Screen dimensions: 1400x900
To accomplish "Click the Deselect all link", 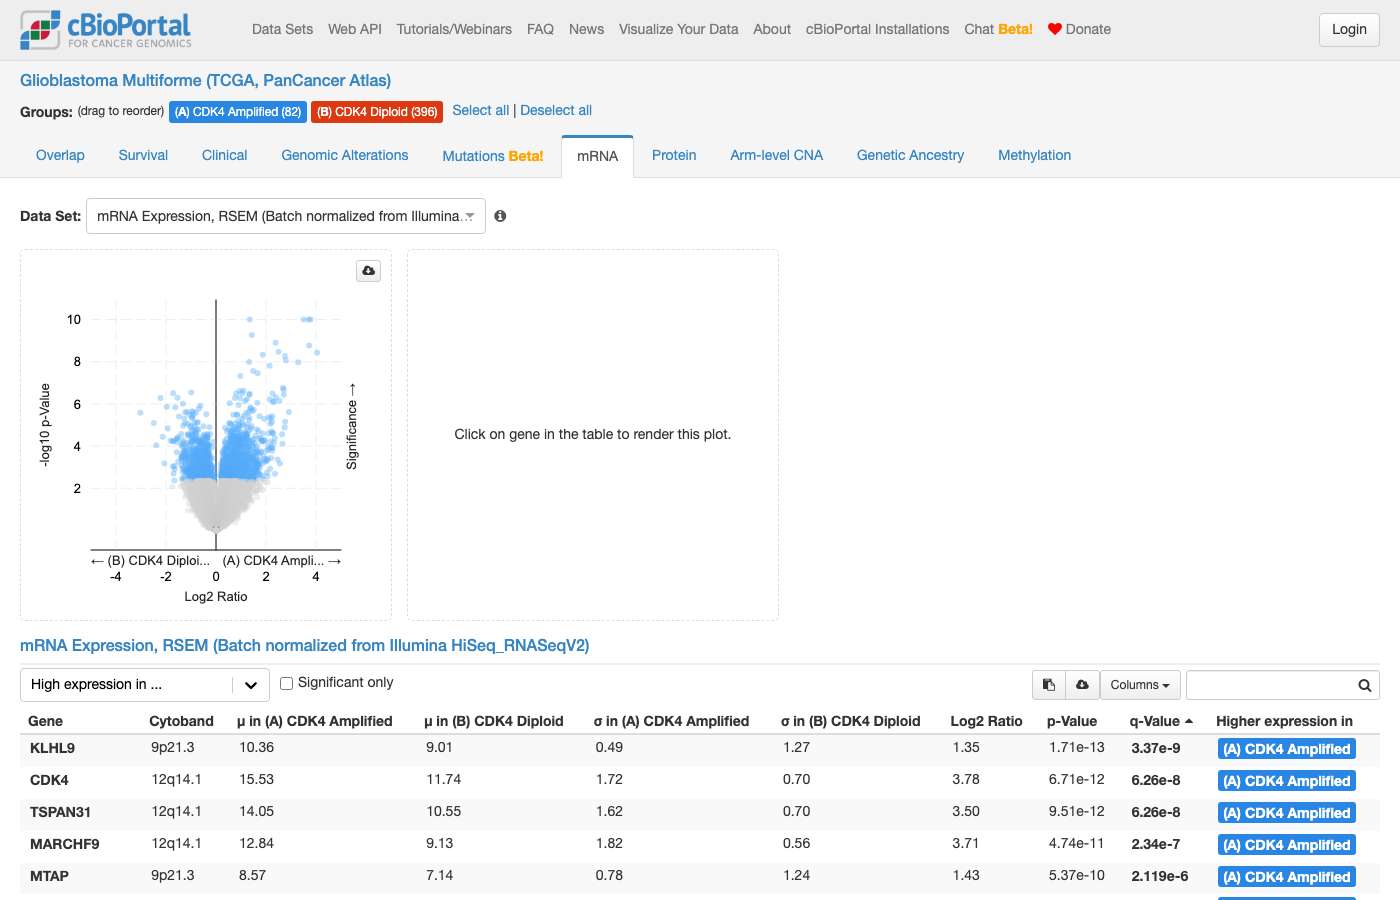I will pos(556,110).
